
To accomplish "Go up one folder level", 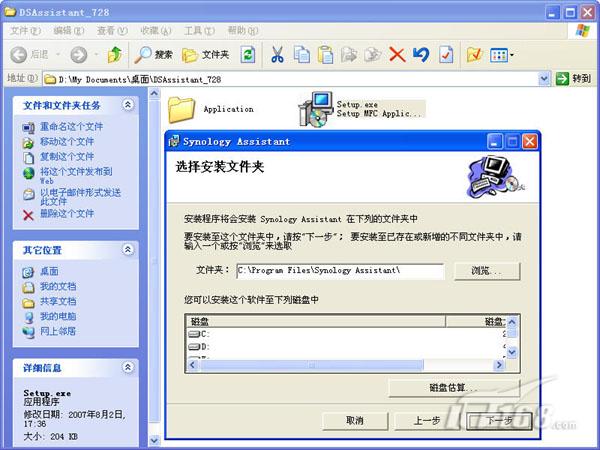I will 114,55.
